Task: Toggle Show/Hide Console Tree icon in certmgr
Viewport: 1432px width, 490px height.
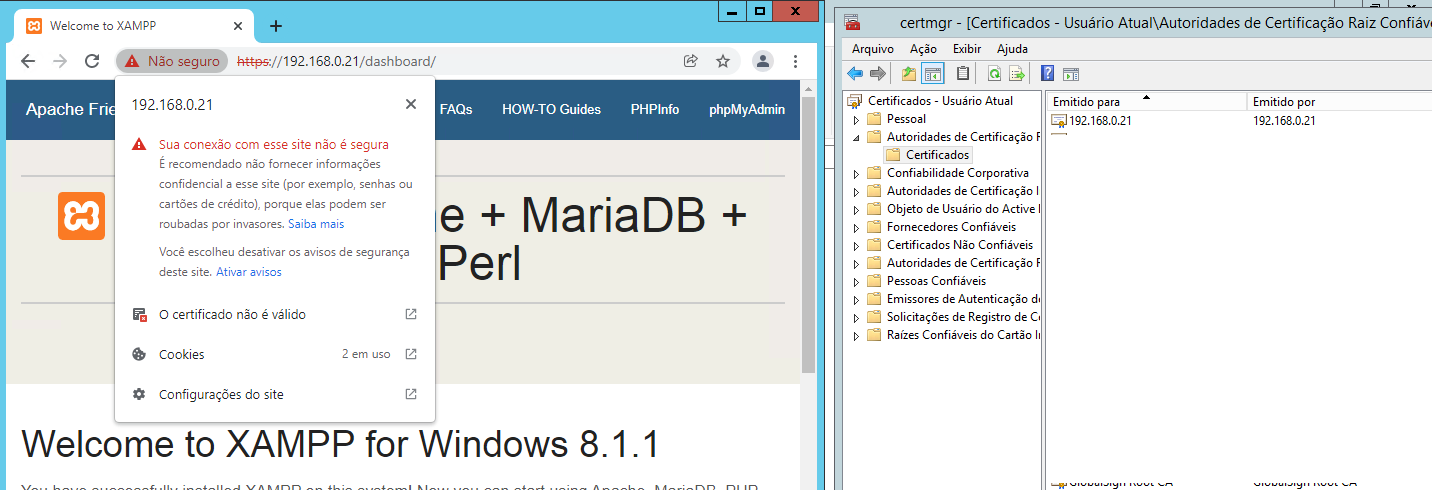Action: click(x=933, y=73)
